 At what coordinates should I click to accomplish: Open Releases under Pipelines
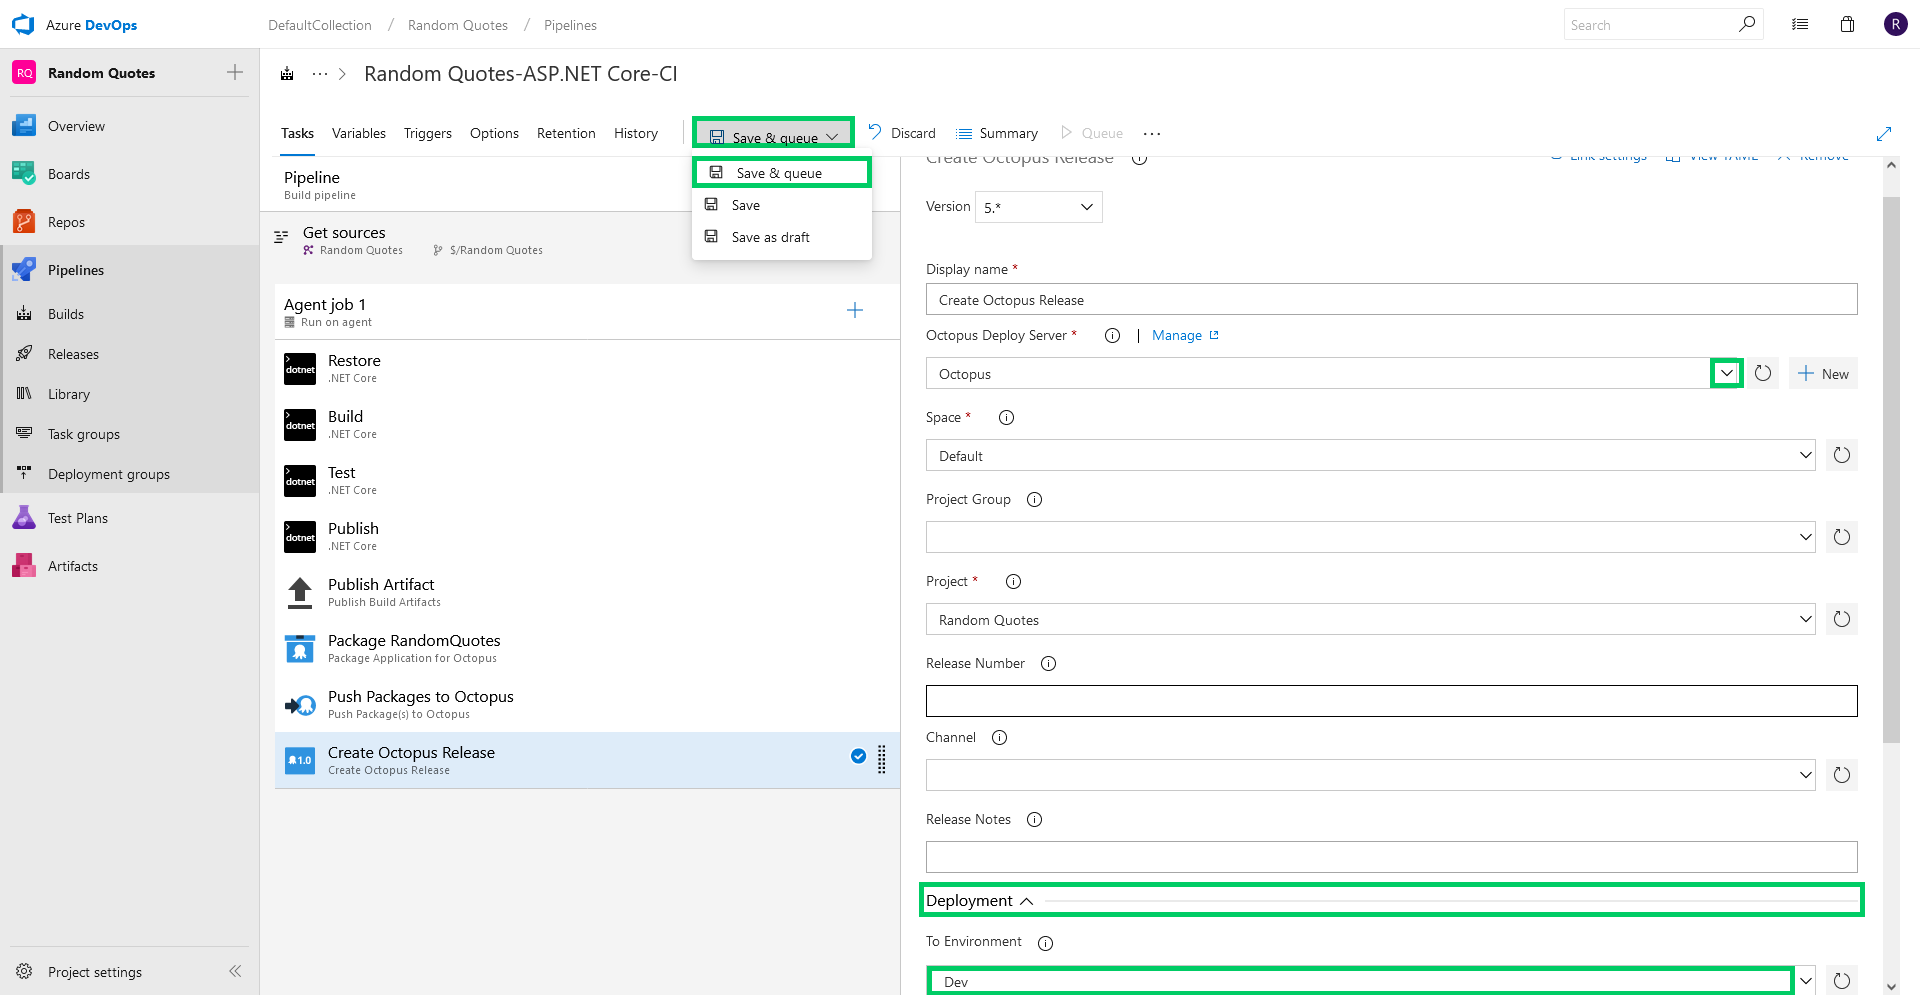(x=130, y=354)
